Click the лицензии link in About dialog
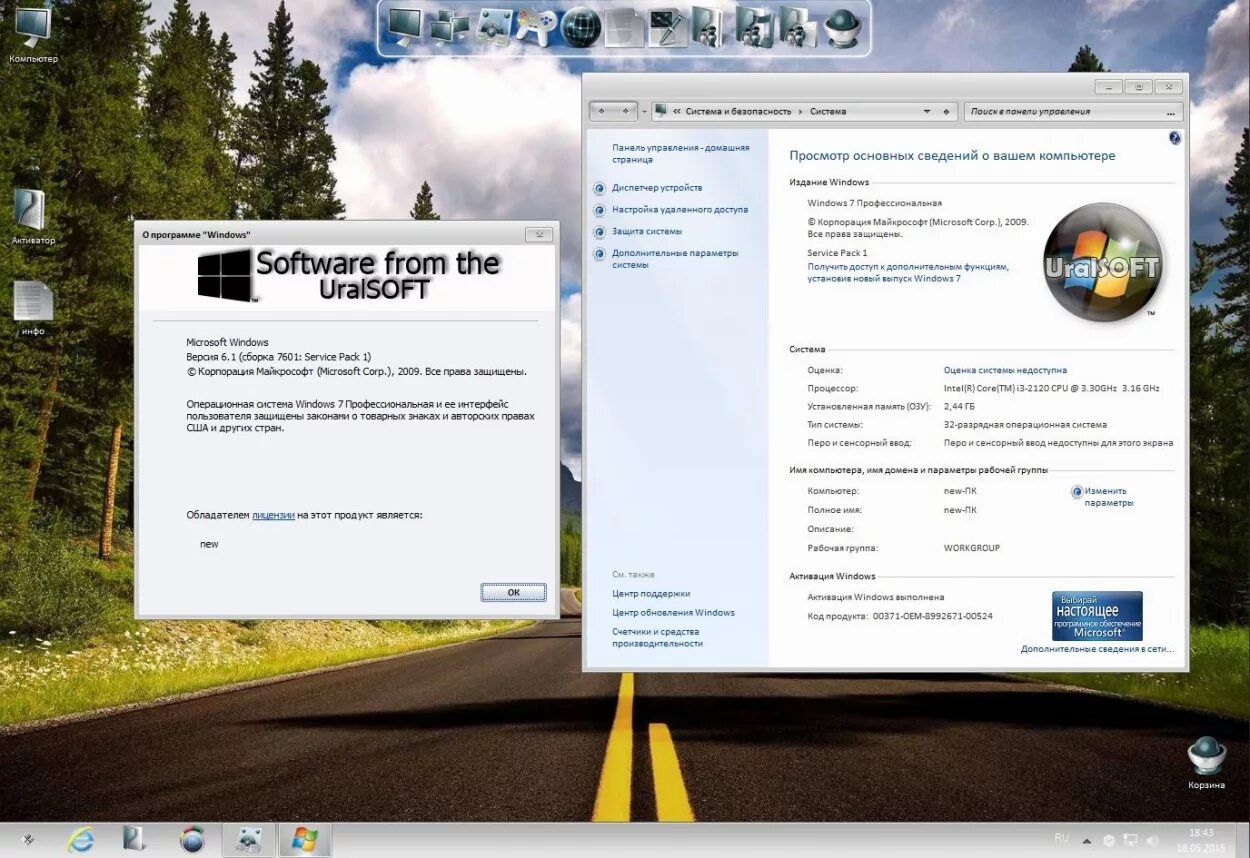Viewport: 1250px width, 858px height. [273, 515]
